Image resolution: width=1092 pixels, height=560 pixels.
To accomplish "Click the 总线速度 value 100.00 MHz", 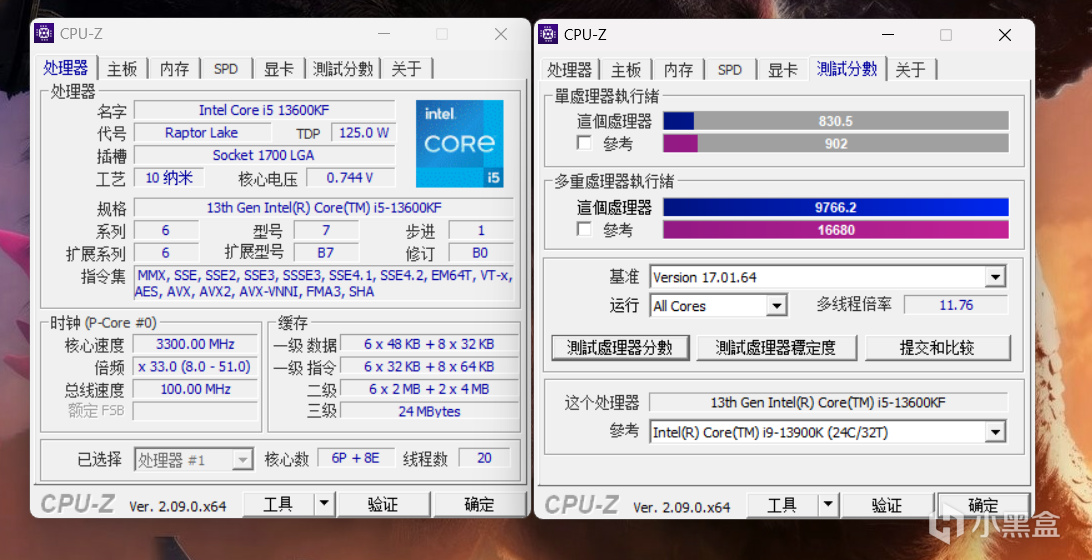I will 195,389.
